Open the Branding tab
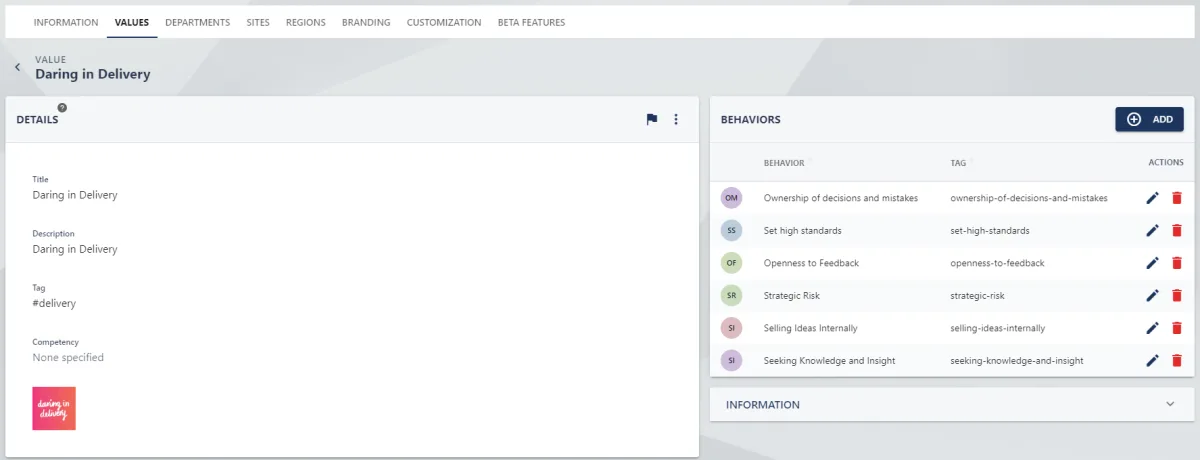Screen dimensions: 1200x460 point(366,22)
